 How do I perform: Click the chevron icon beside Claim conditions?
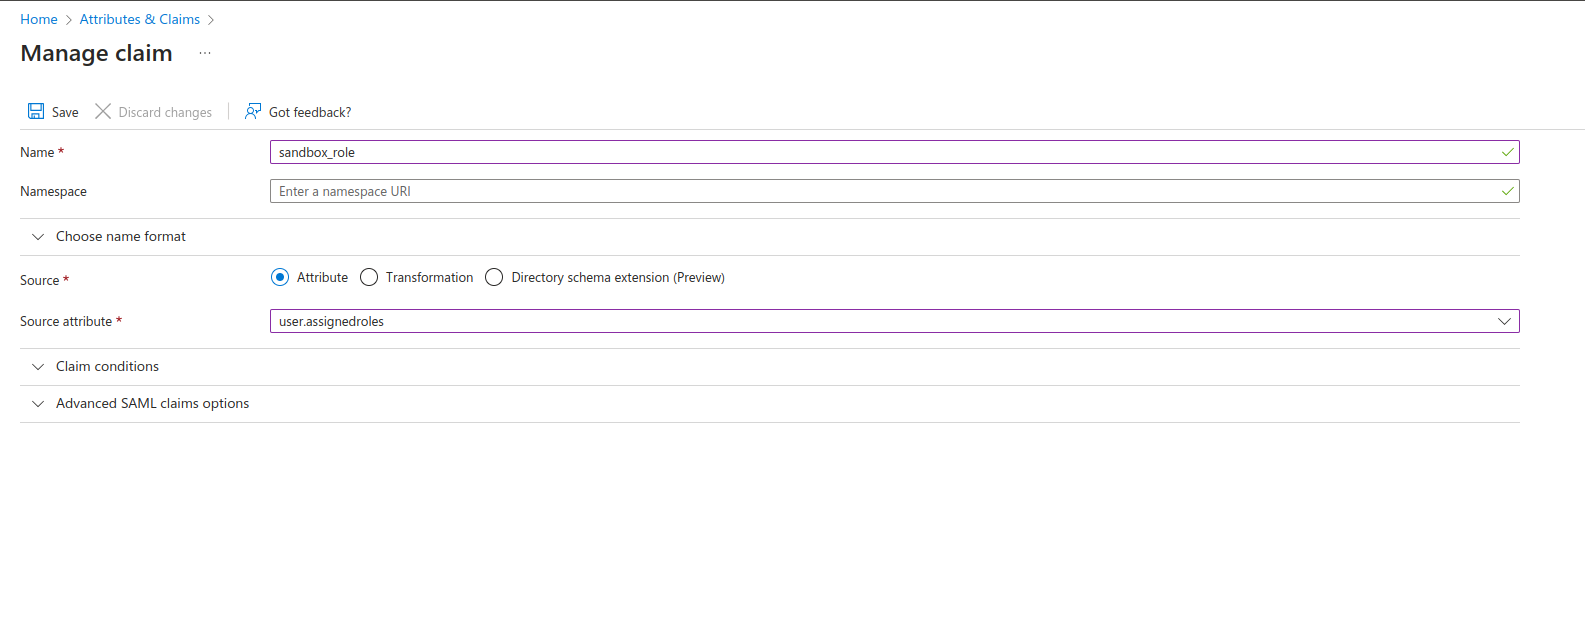click(x=38, y=367)
